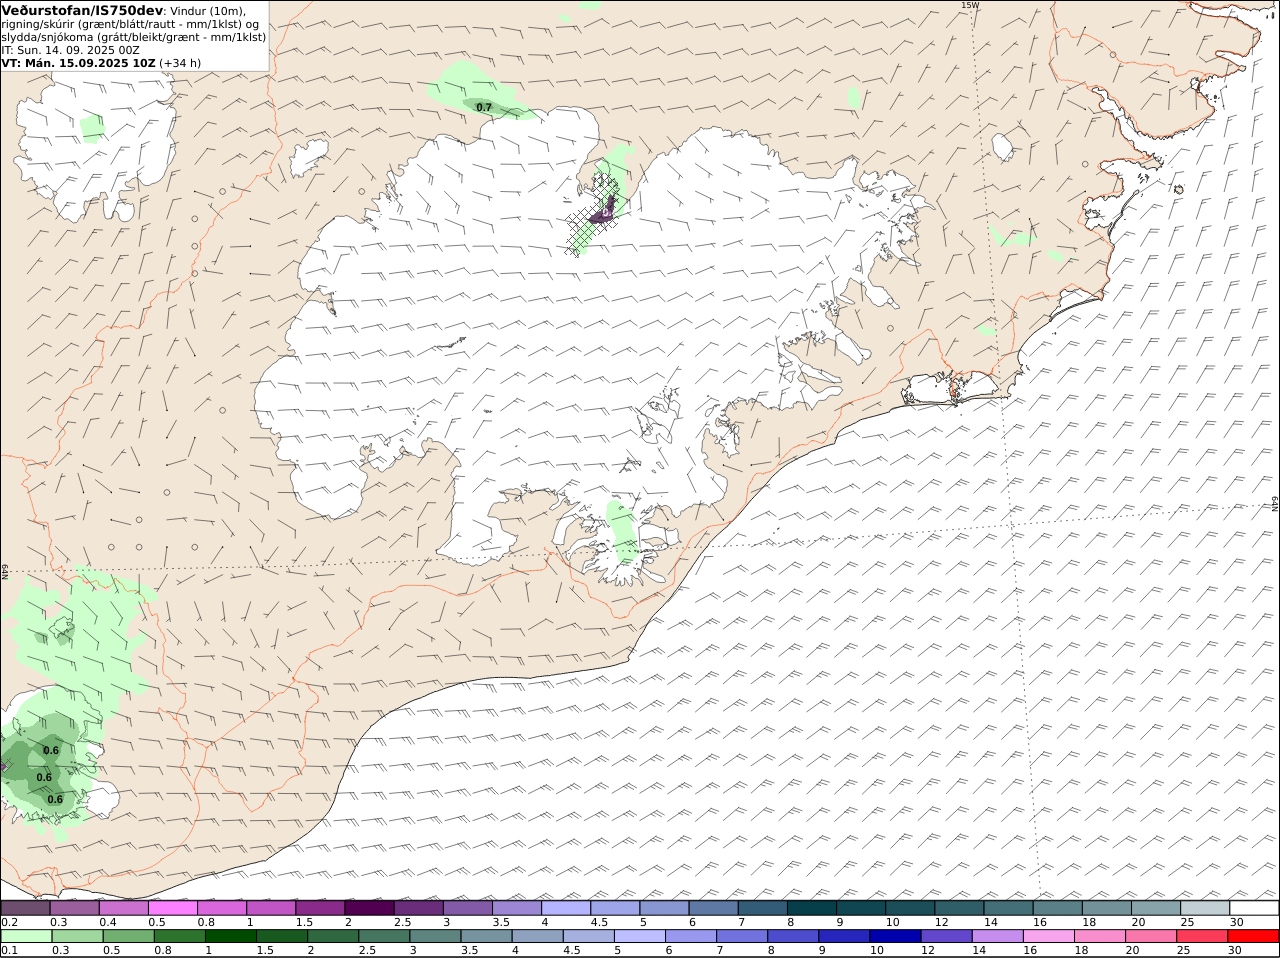Viewport: 1280px width, 958px height.
Task: Click the 'slydda/snjókoma' description line
Action: [134, 37]
